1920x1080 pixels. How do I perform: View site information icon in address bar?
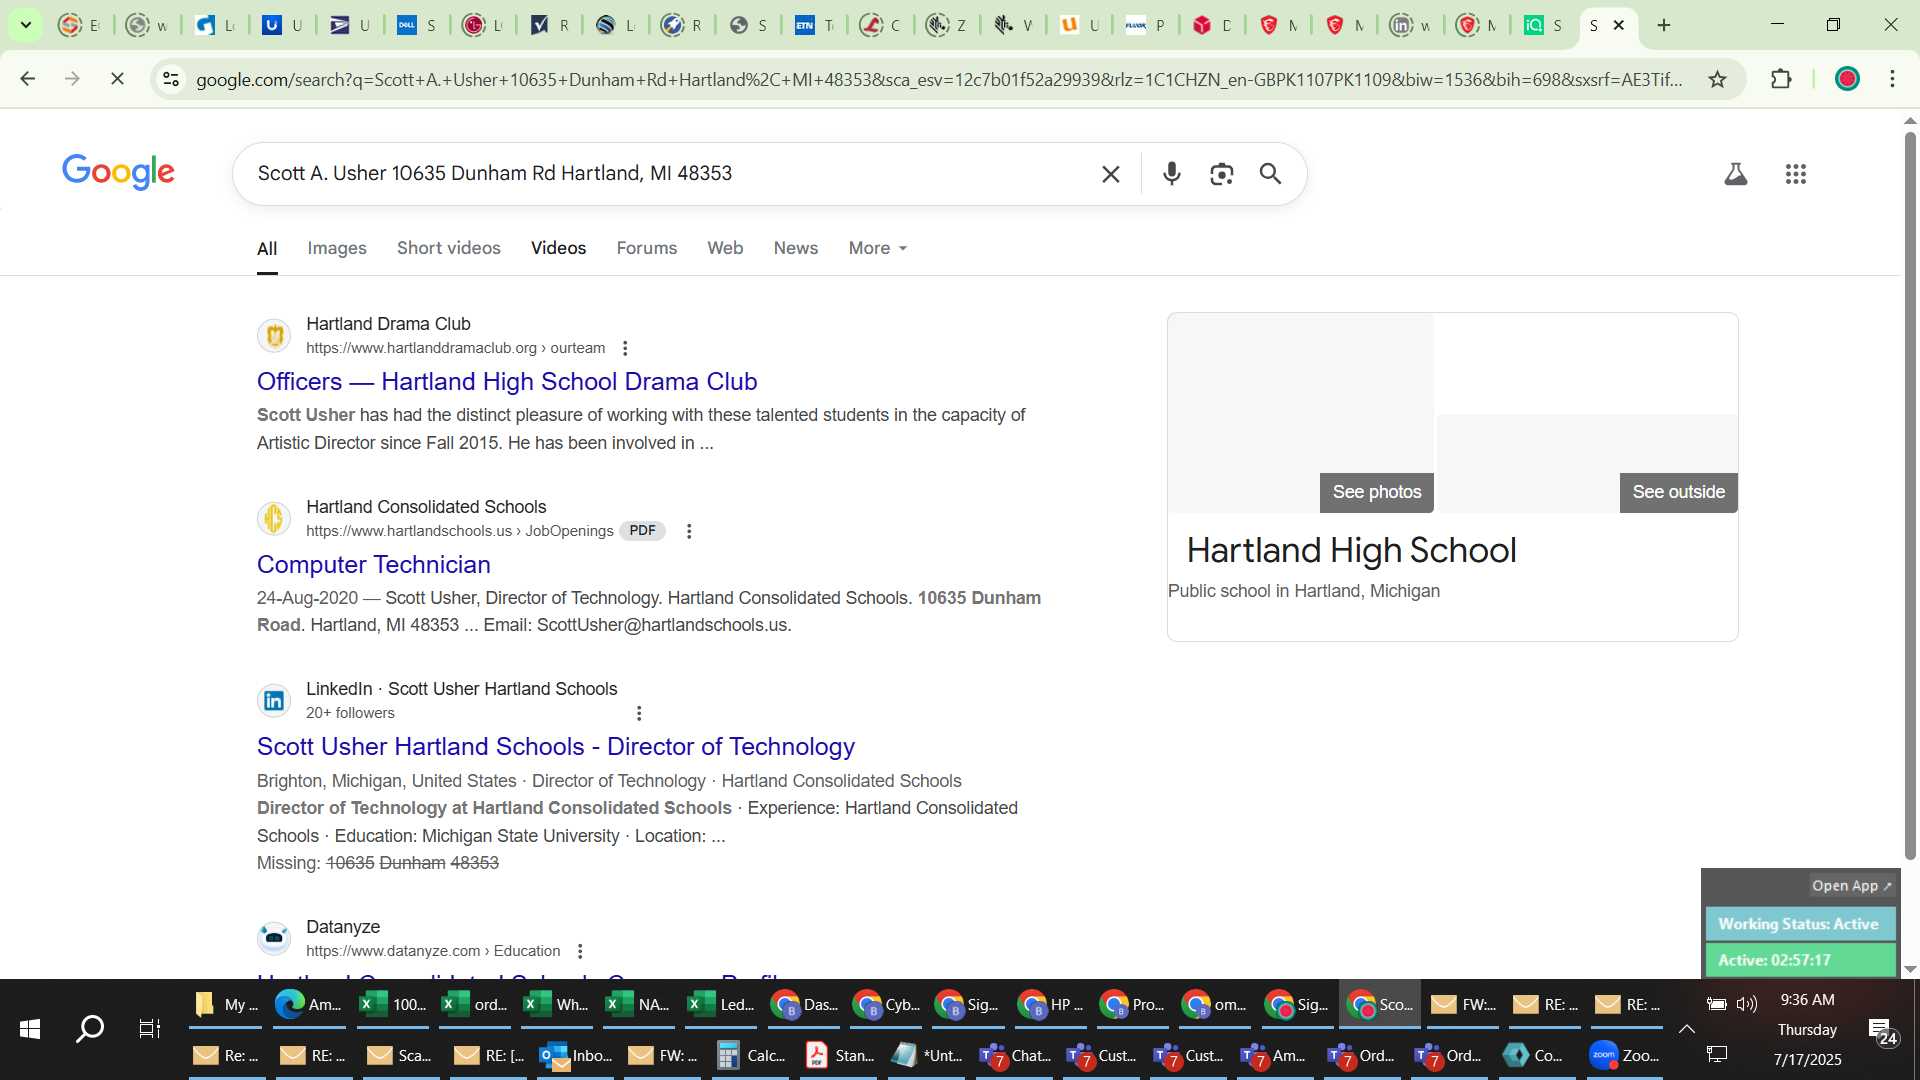tap(171, 79)
